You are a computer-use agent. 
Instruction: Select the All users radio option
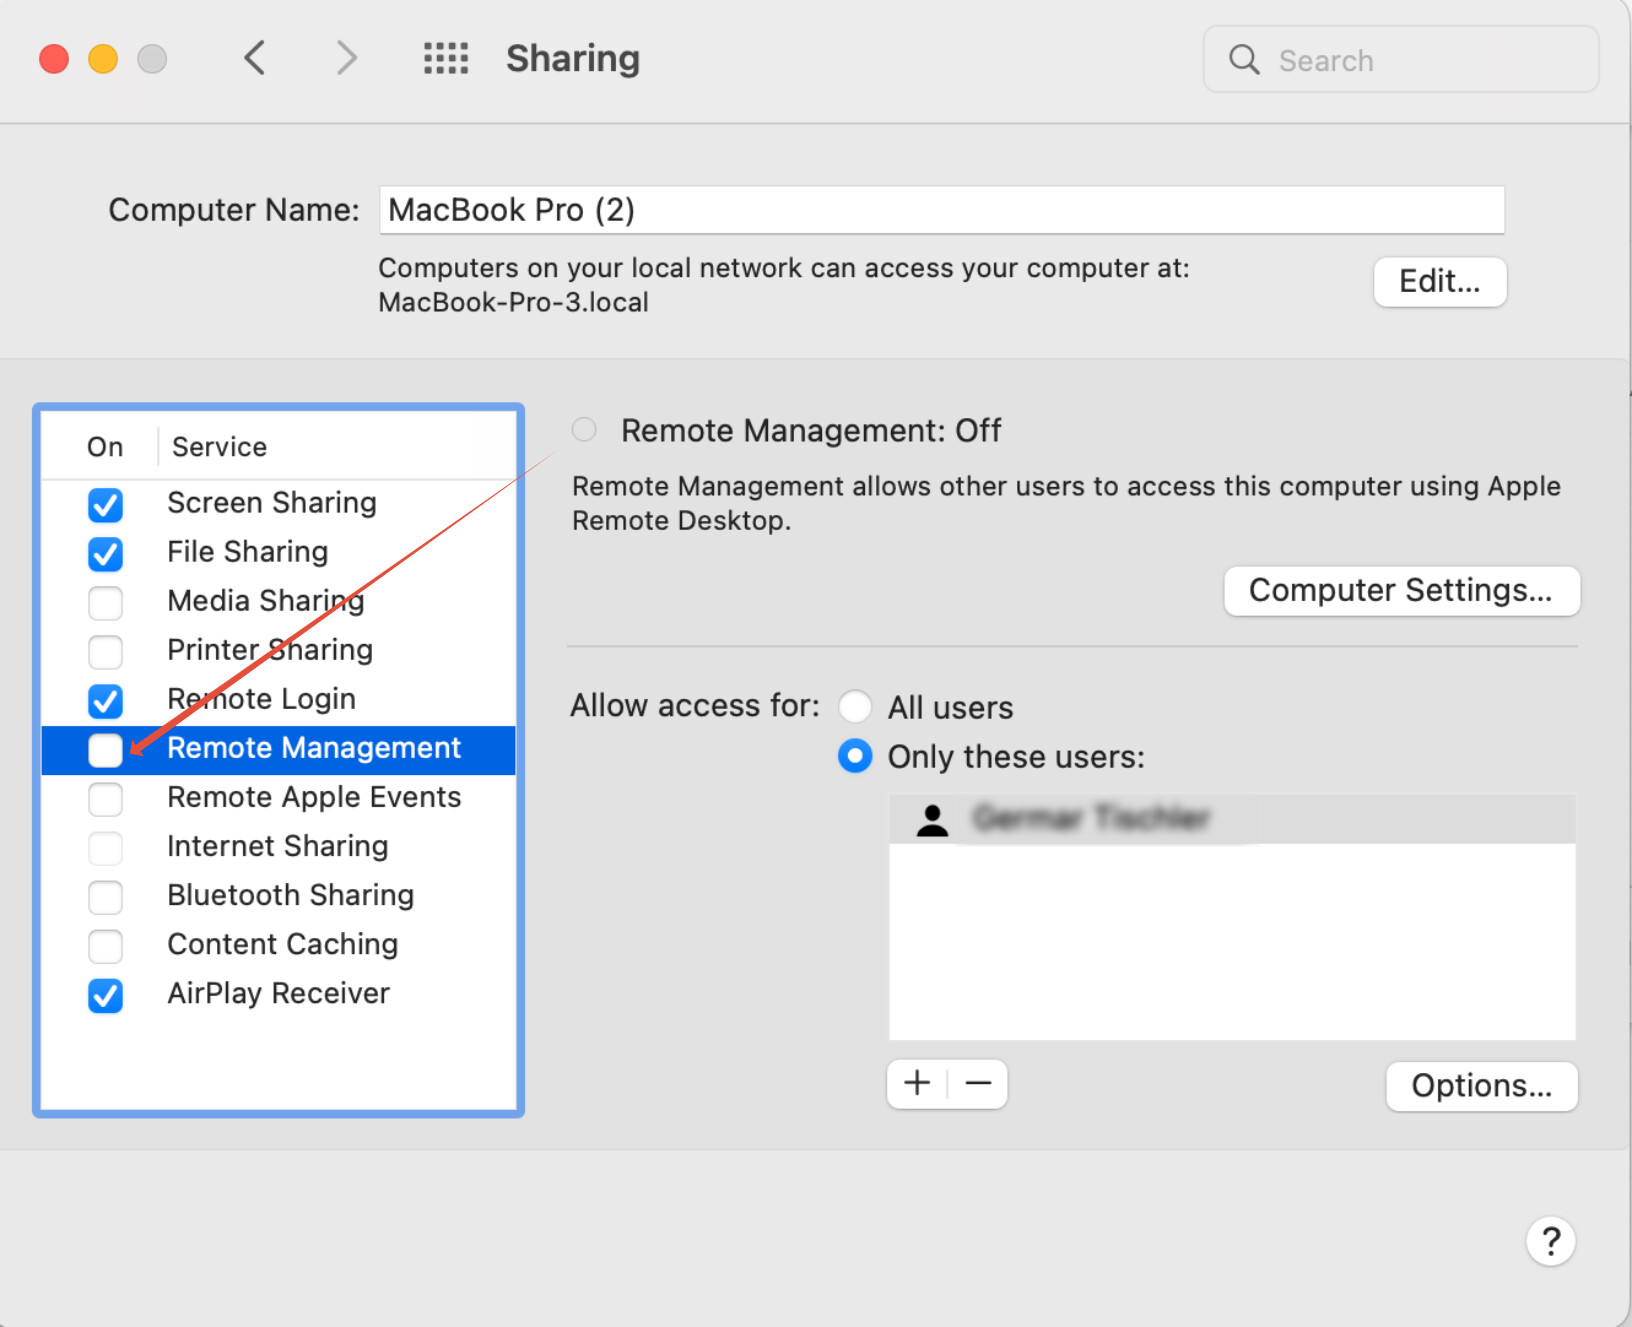855,707
